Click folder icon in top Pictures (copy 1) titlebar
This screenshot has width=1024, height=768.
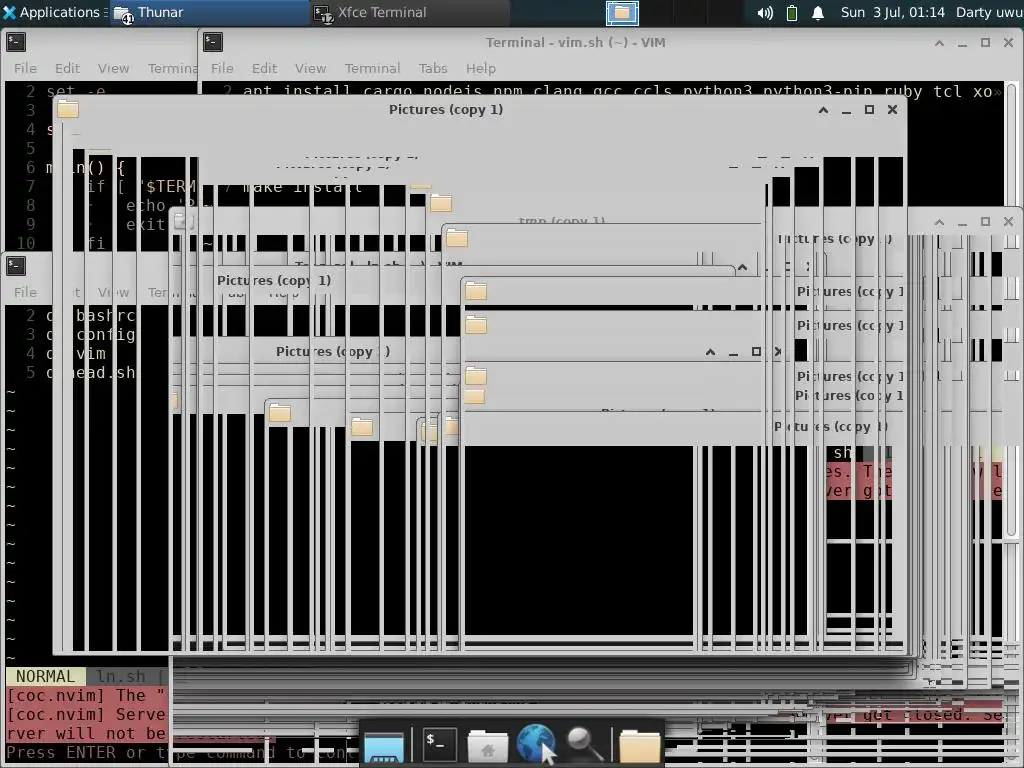click(68, 109)
